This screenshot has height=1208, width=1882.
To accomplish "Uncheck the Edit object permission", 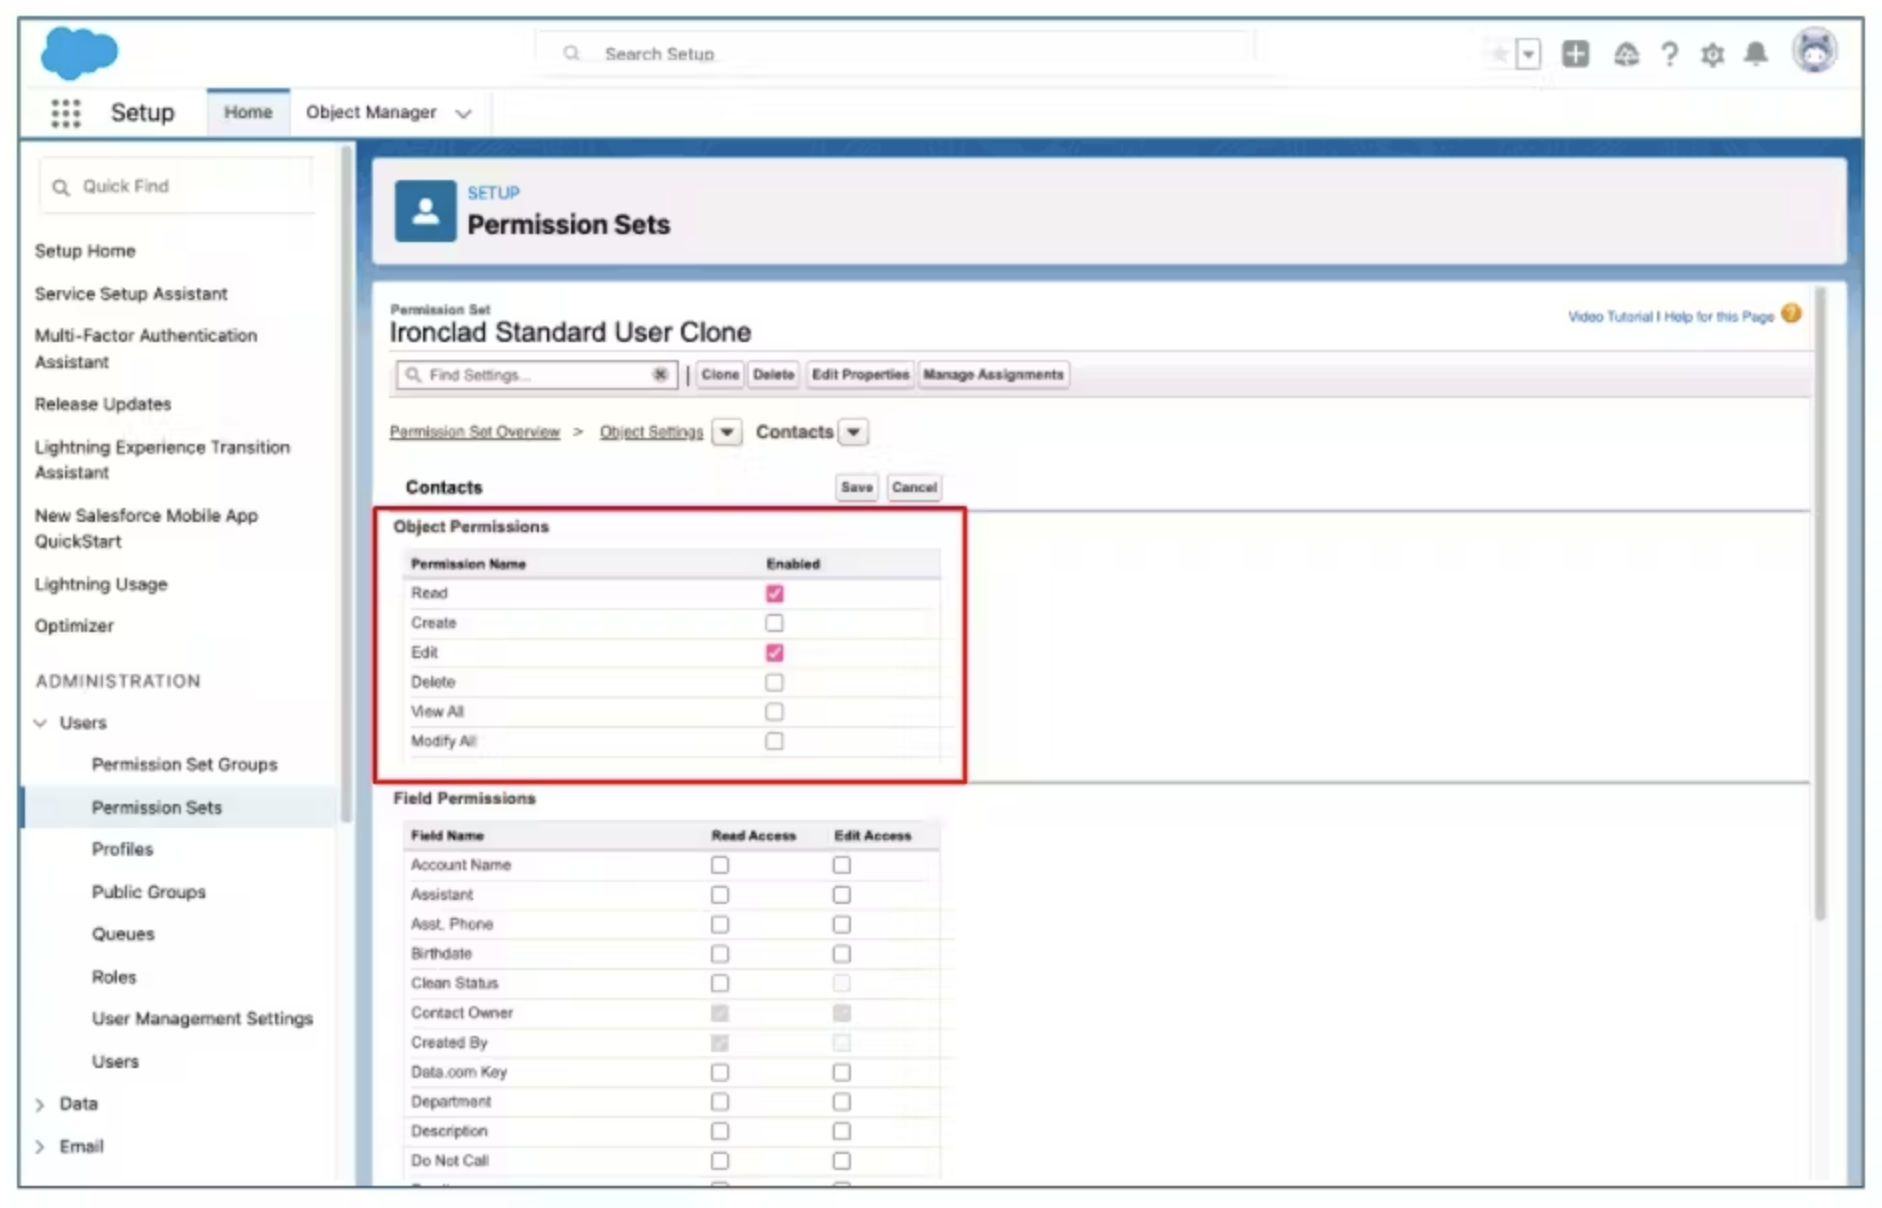I will coord(774,653).
